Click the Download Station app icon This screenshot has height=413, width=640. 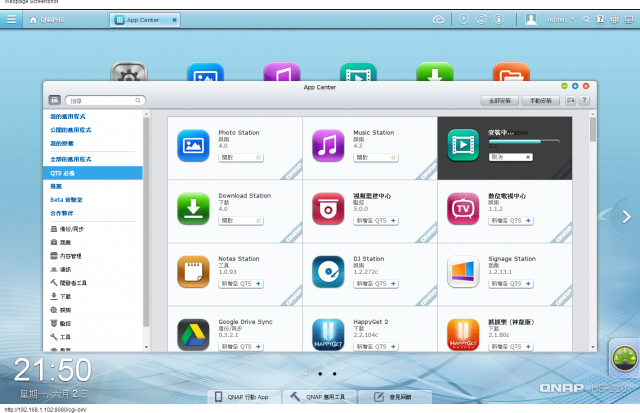pos(193,209)
